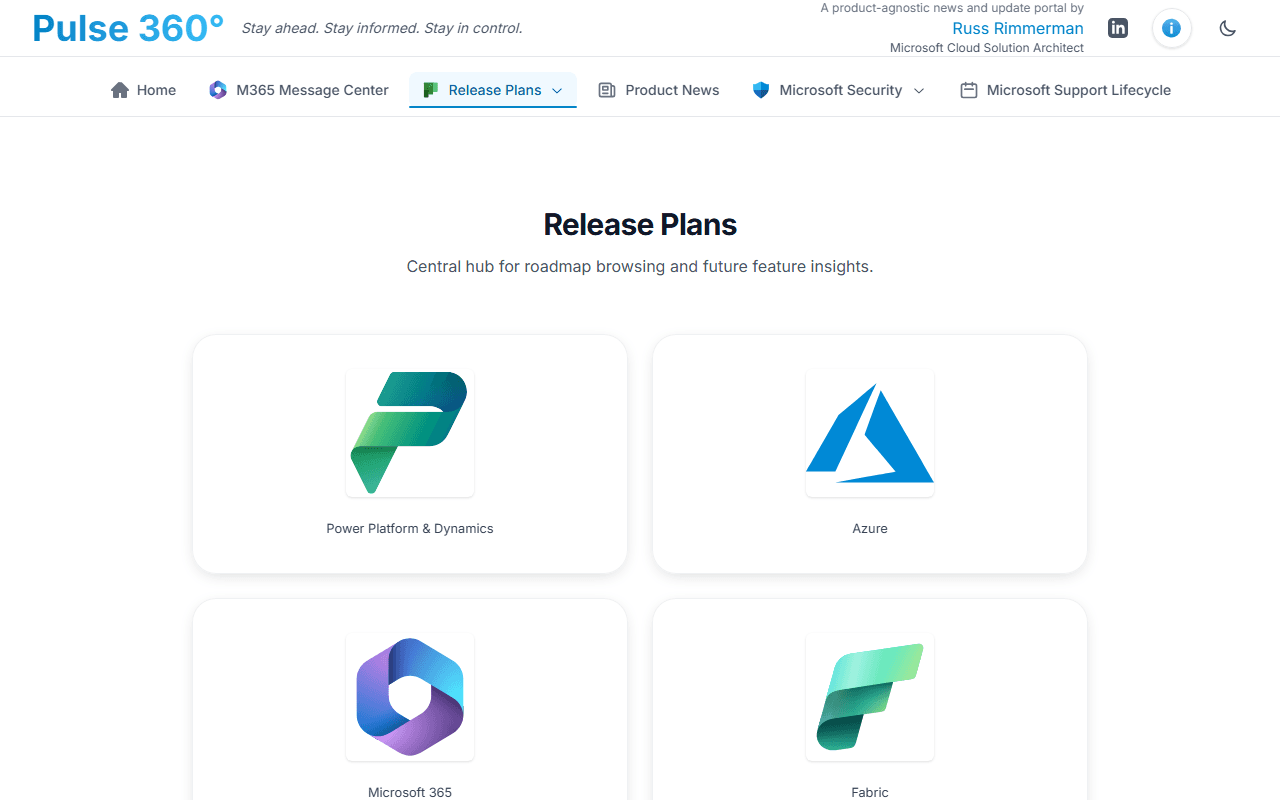Select the Release Plans tab label
The height and width of the screenshot is (800, 1280).
[x=495, y=90]
